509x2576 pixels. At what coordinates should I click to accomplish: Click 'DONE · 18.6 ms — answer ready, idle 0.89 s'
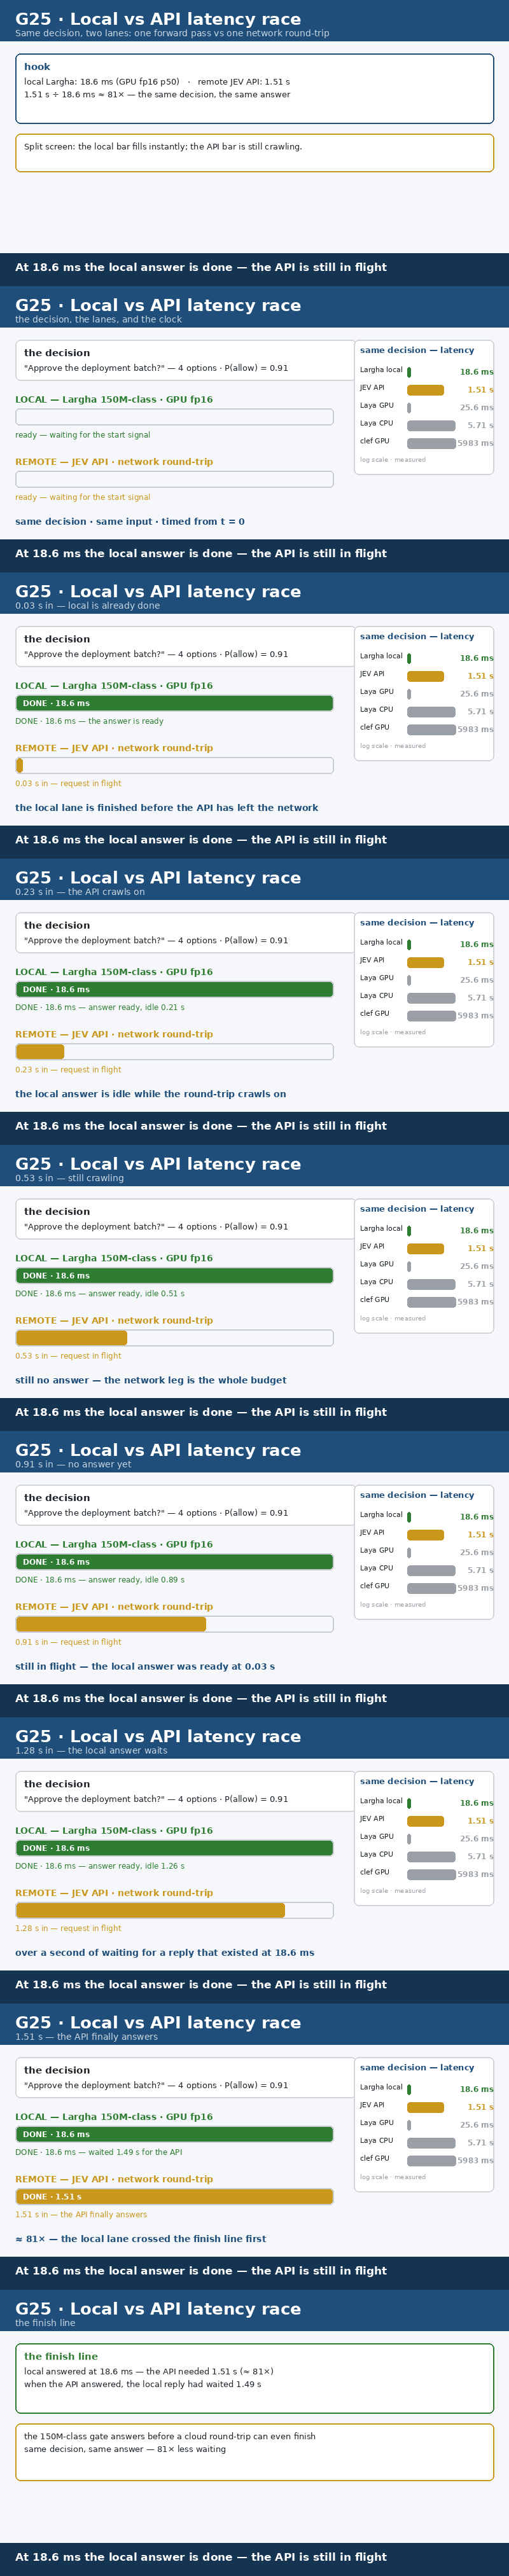100,1580
